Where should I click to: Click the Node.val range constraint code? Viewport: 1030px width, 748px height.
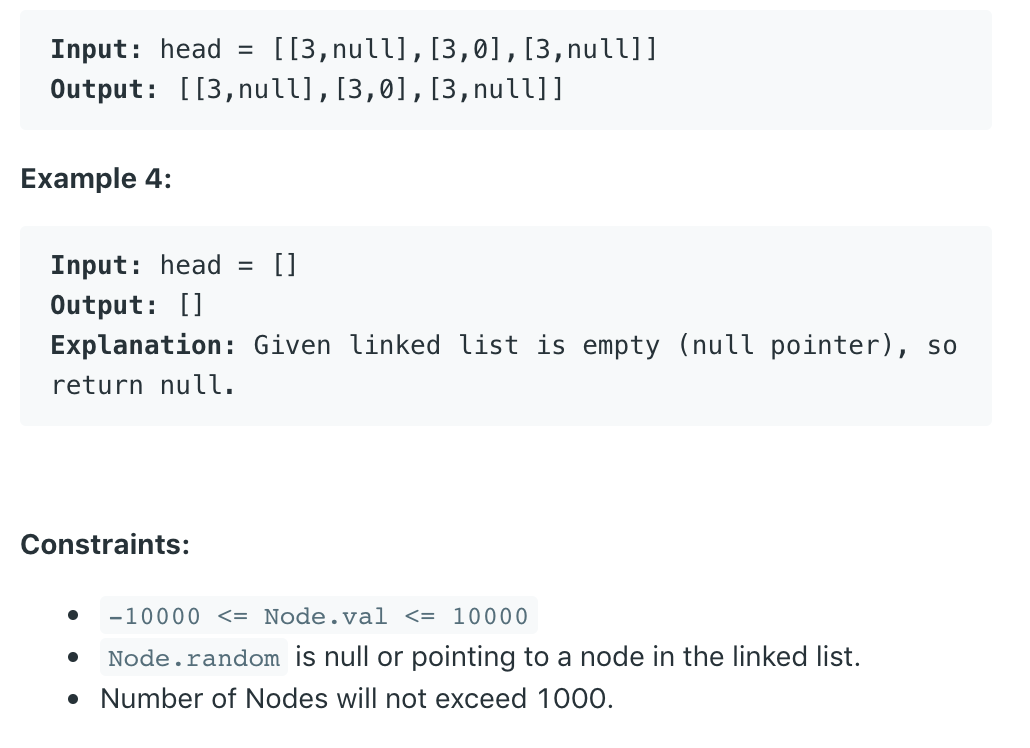(318, 616)
